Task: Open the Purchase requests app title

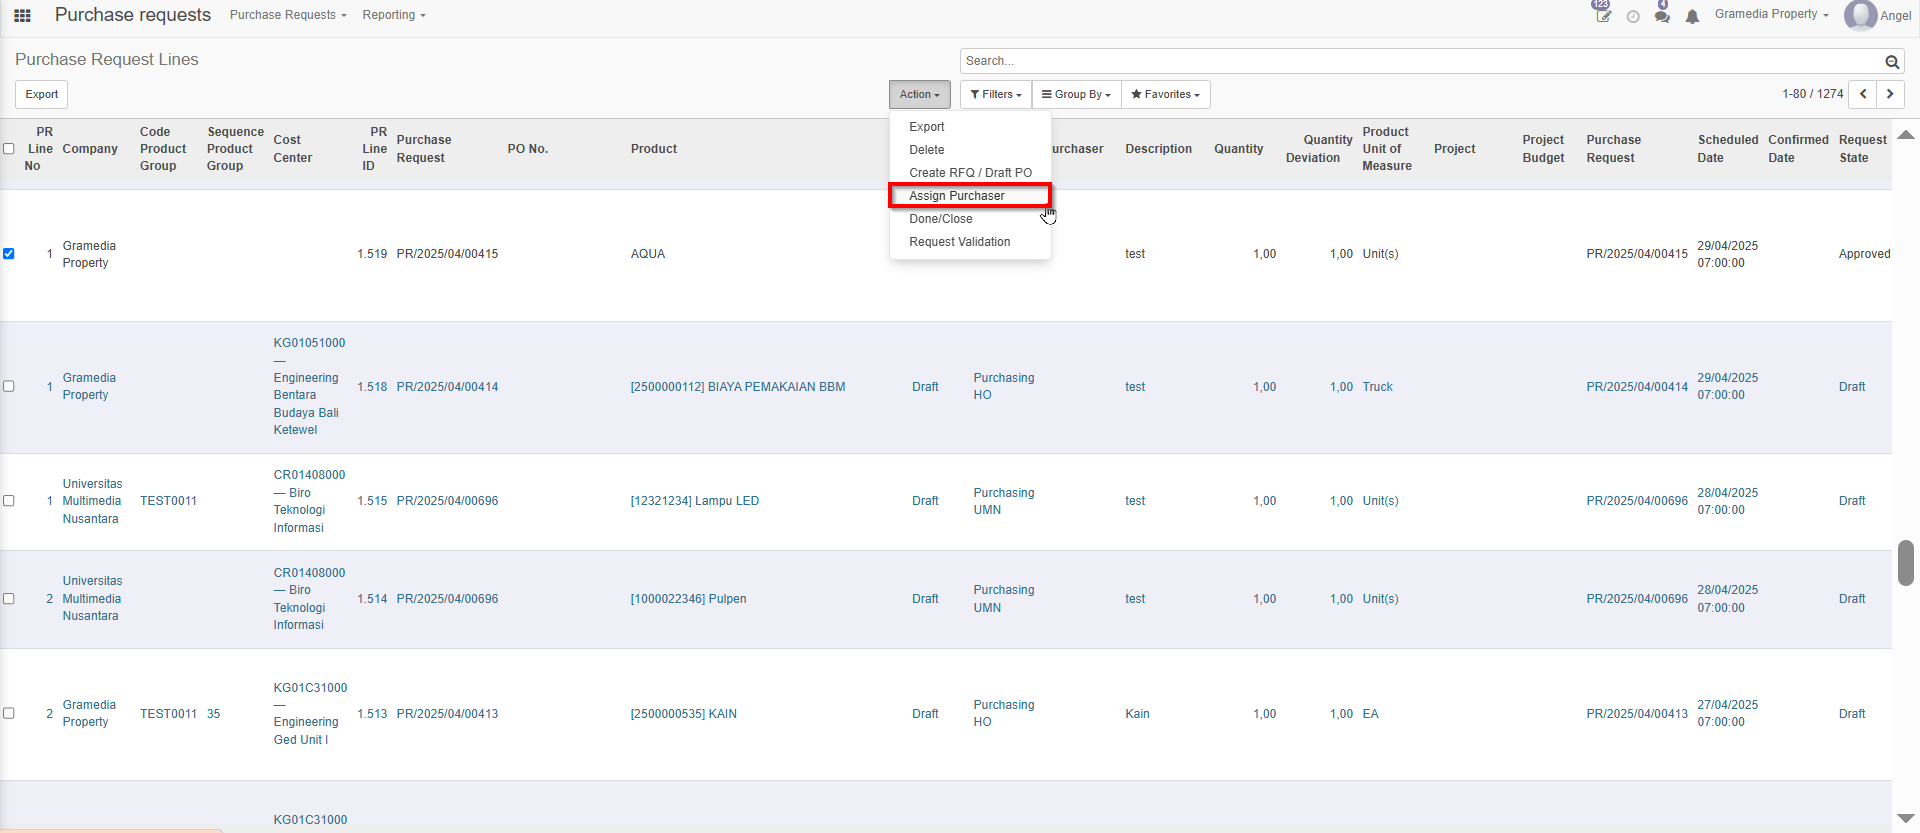Action: pyautogui.click(x=133, y=15)
